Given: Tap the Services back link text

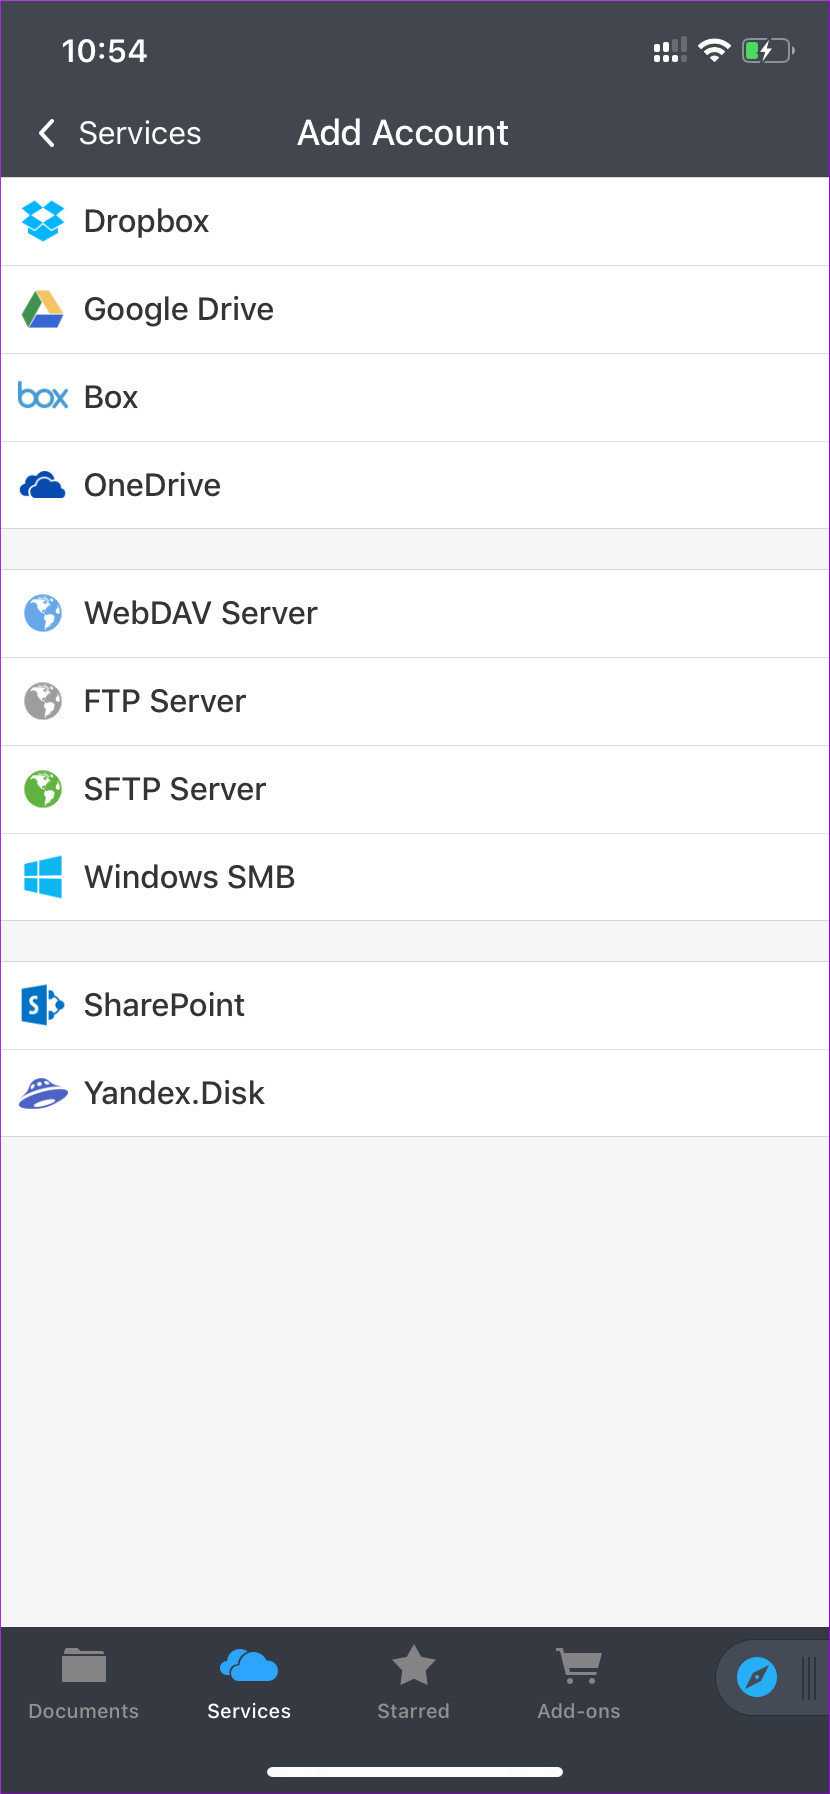Looking at the screenshot, I should (140, 133).
